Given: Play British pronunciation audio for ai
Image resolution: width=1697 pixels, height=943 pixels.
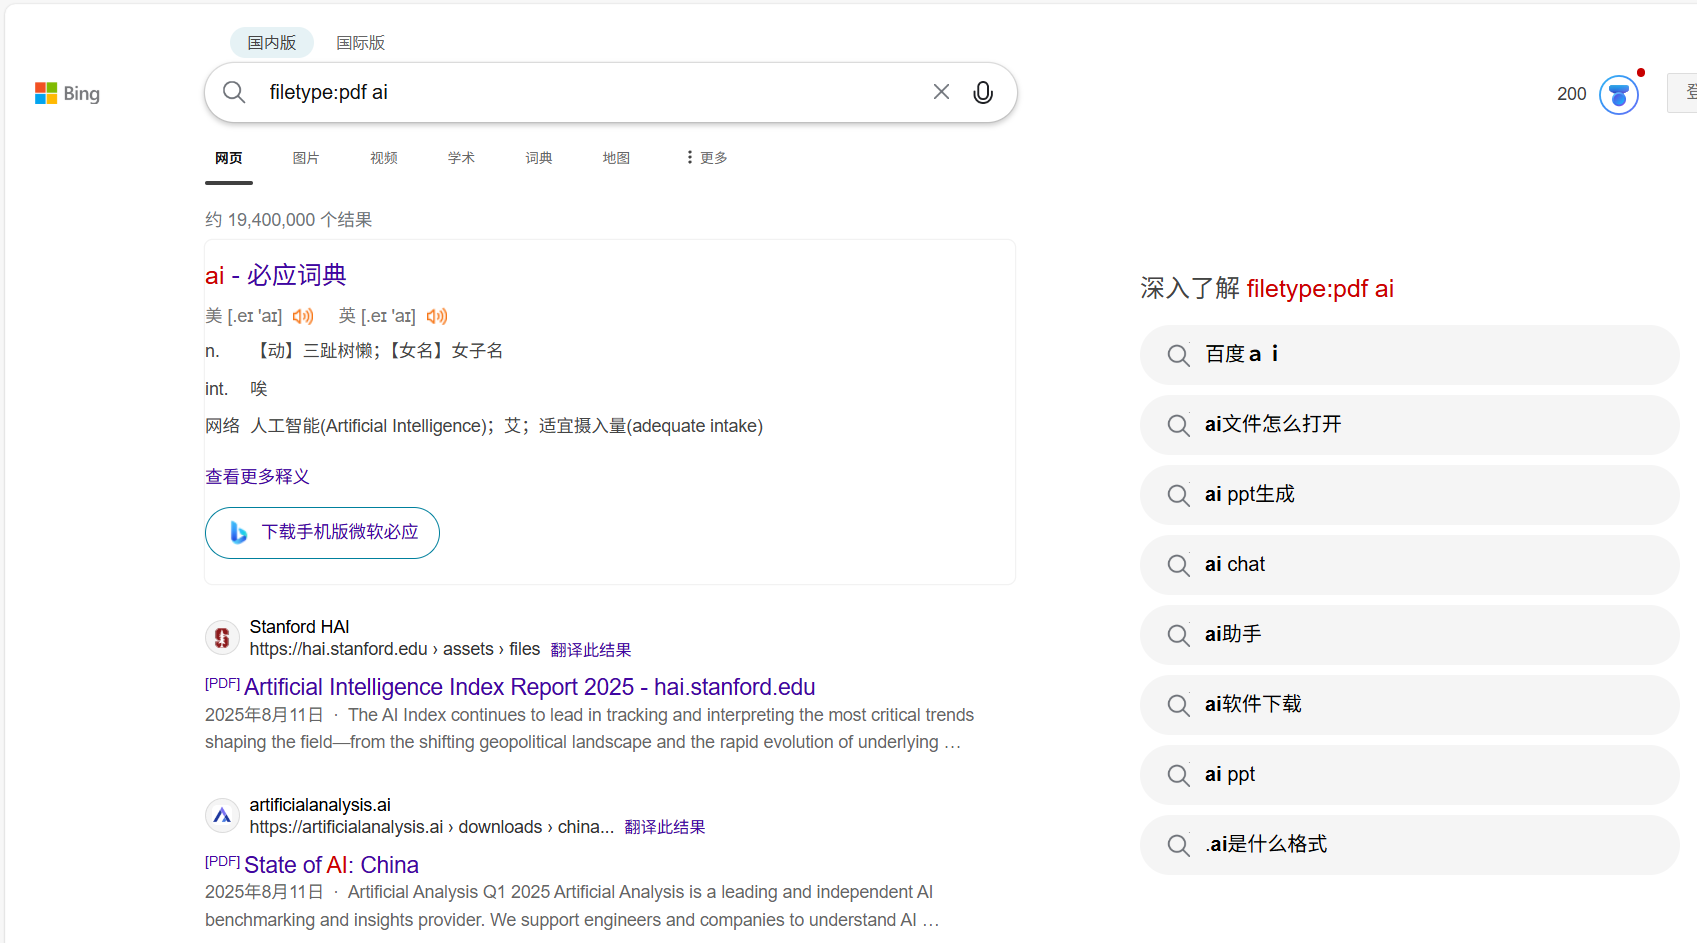Looking at the screenshot, I should 437,316.
